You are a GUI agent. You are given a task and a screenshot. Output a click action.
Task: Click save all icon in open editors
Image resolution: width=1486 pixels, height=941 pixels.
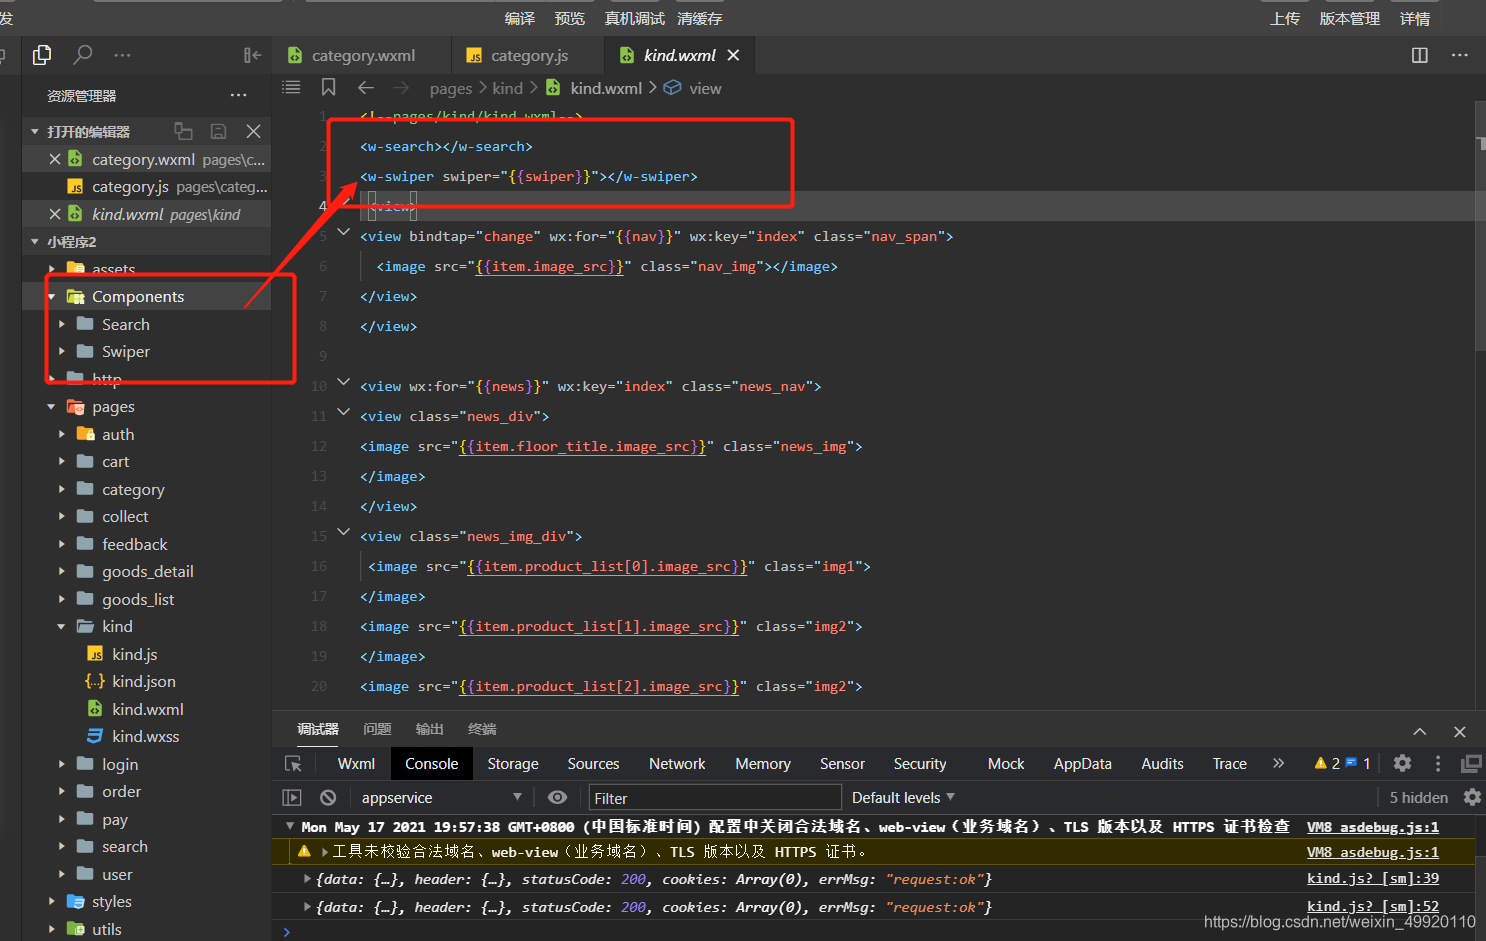(x=218, y=131)
